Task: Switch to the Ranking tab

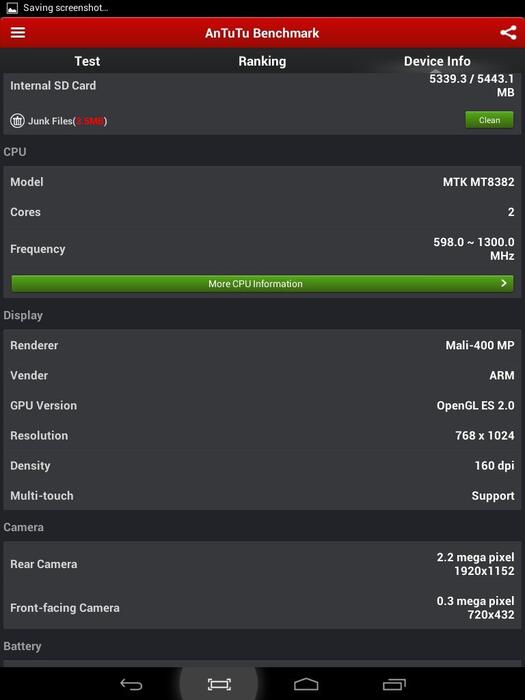Action: (x=262, y=61)
